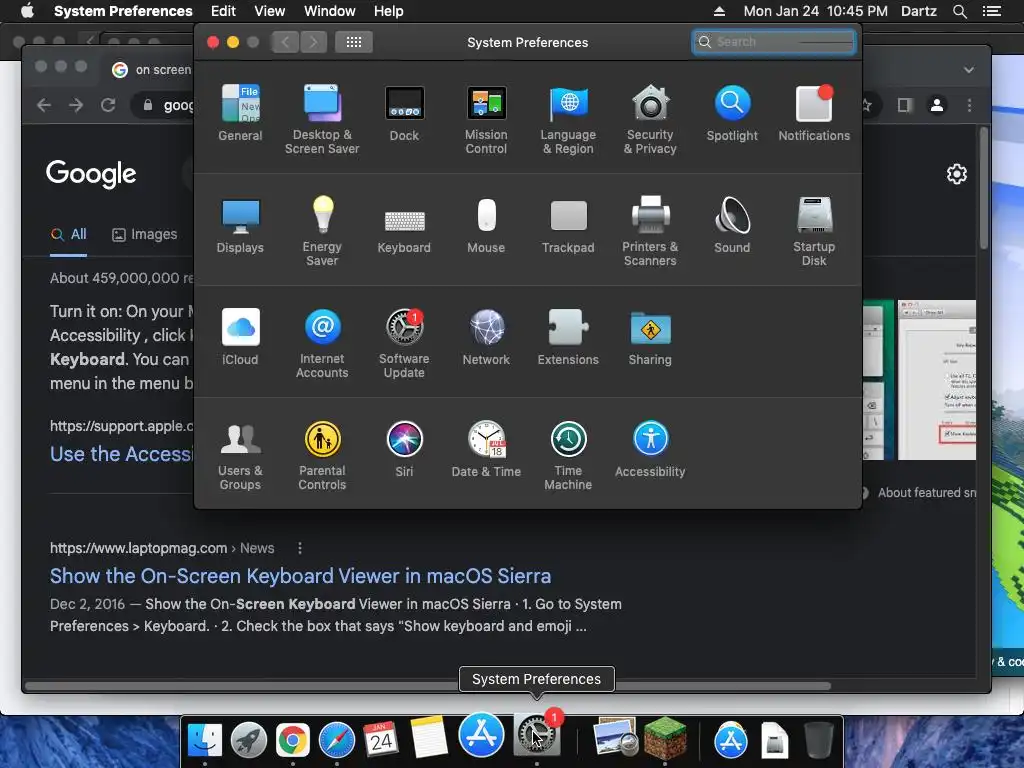Open the Startup Disk preference pane
Viewport: 1024px width, 768px height.
tap(814, 231)
